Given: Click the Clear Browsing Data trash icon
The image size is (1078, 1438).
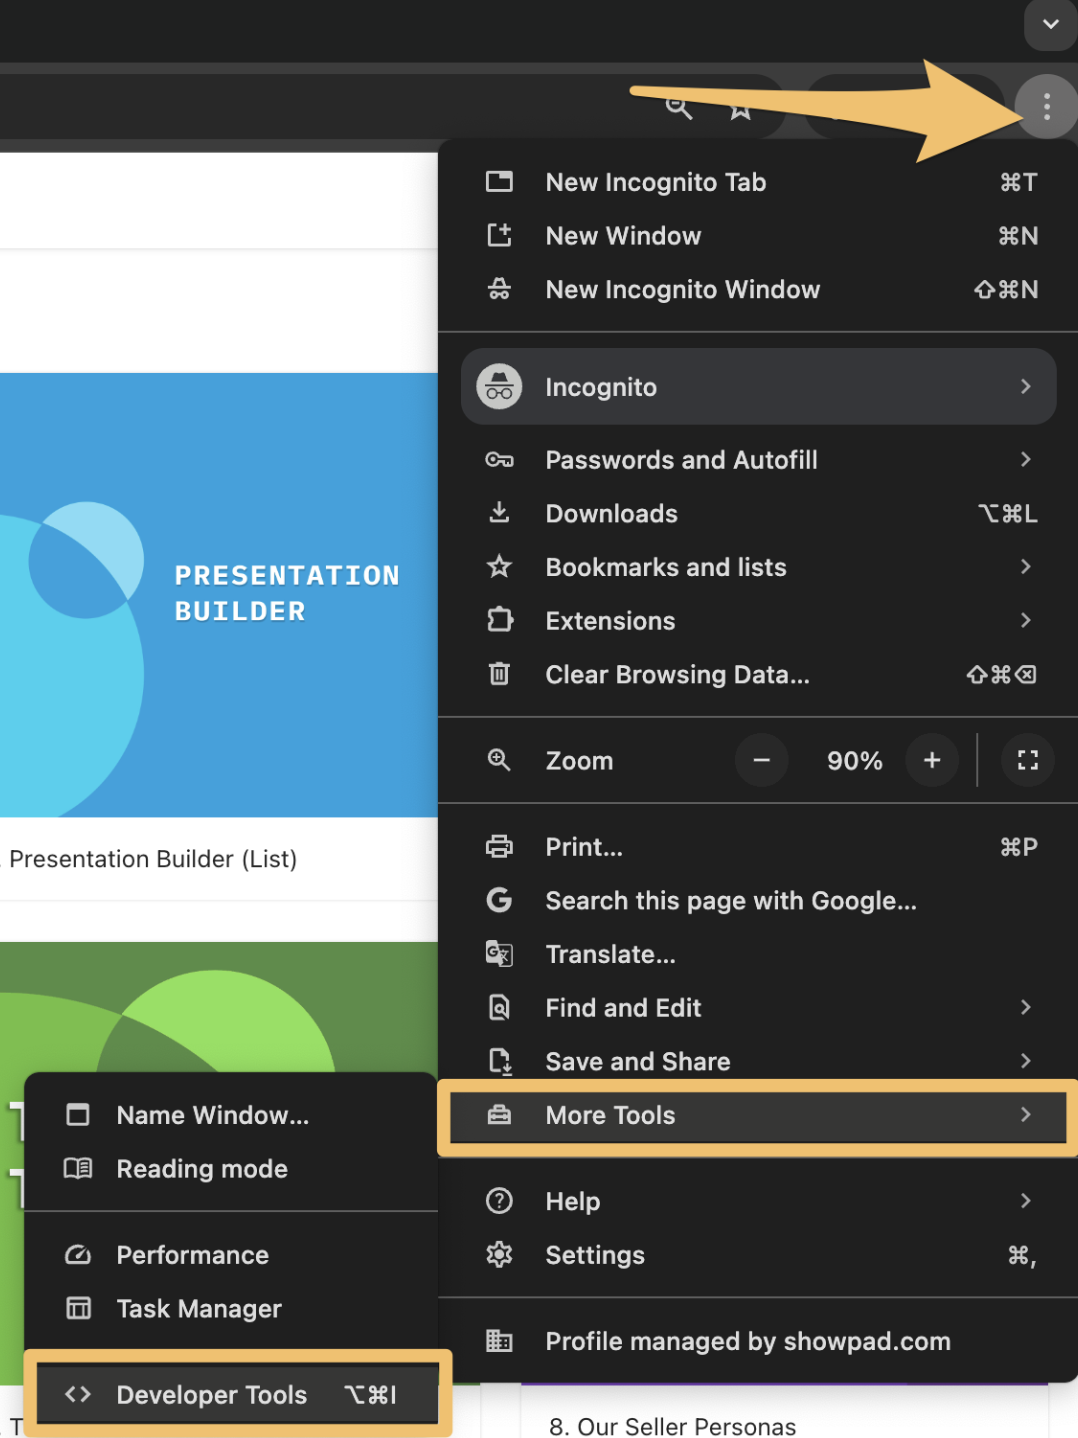Looking at the screenshot, I should (x=499, y=674).
